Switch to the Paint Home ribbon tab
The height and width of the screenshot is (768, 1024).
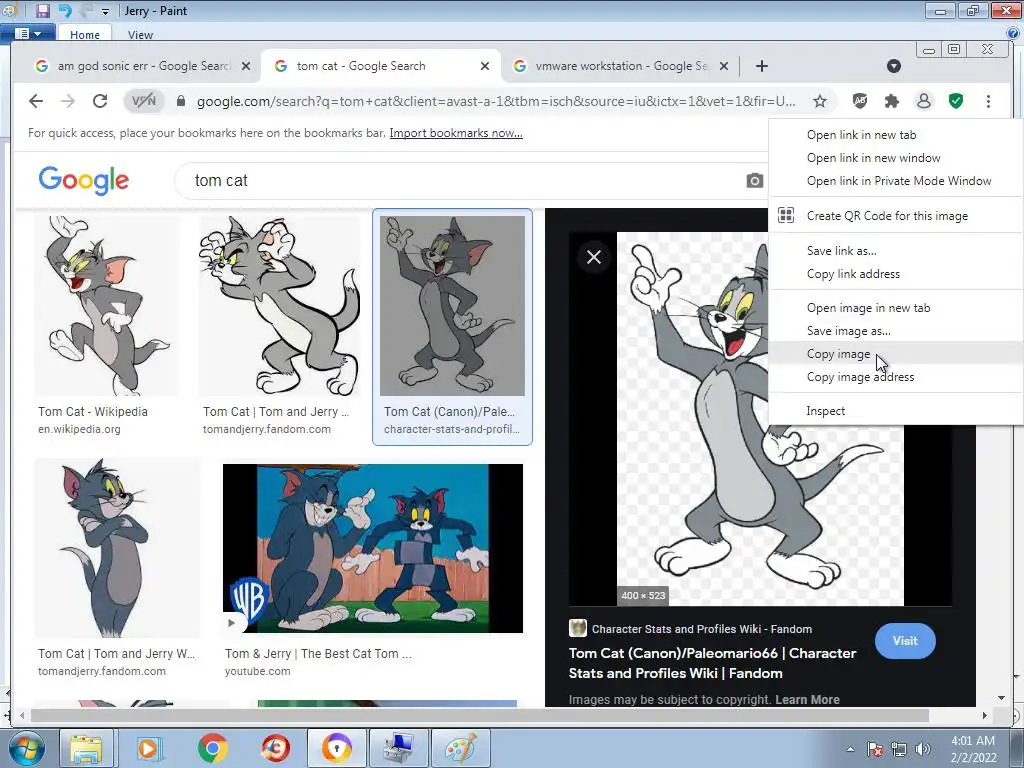click(x=85, y=35)
